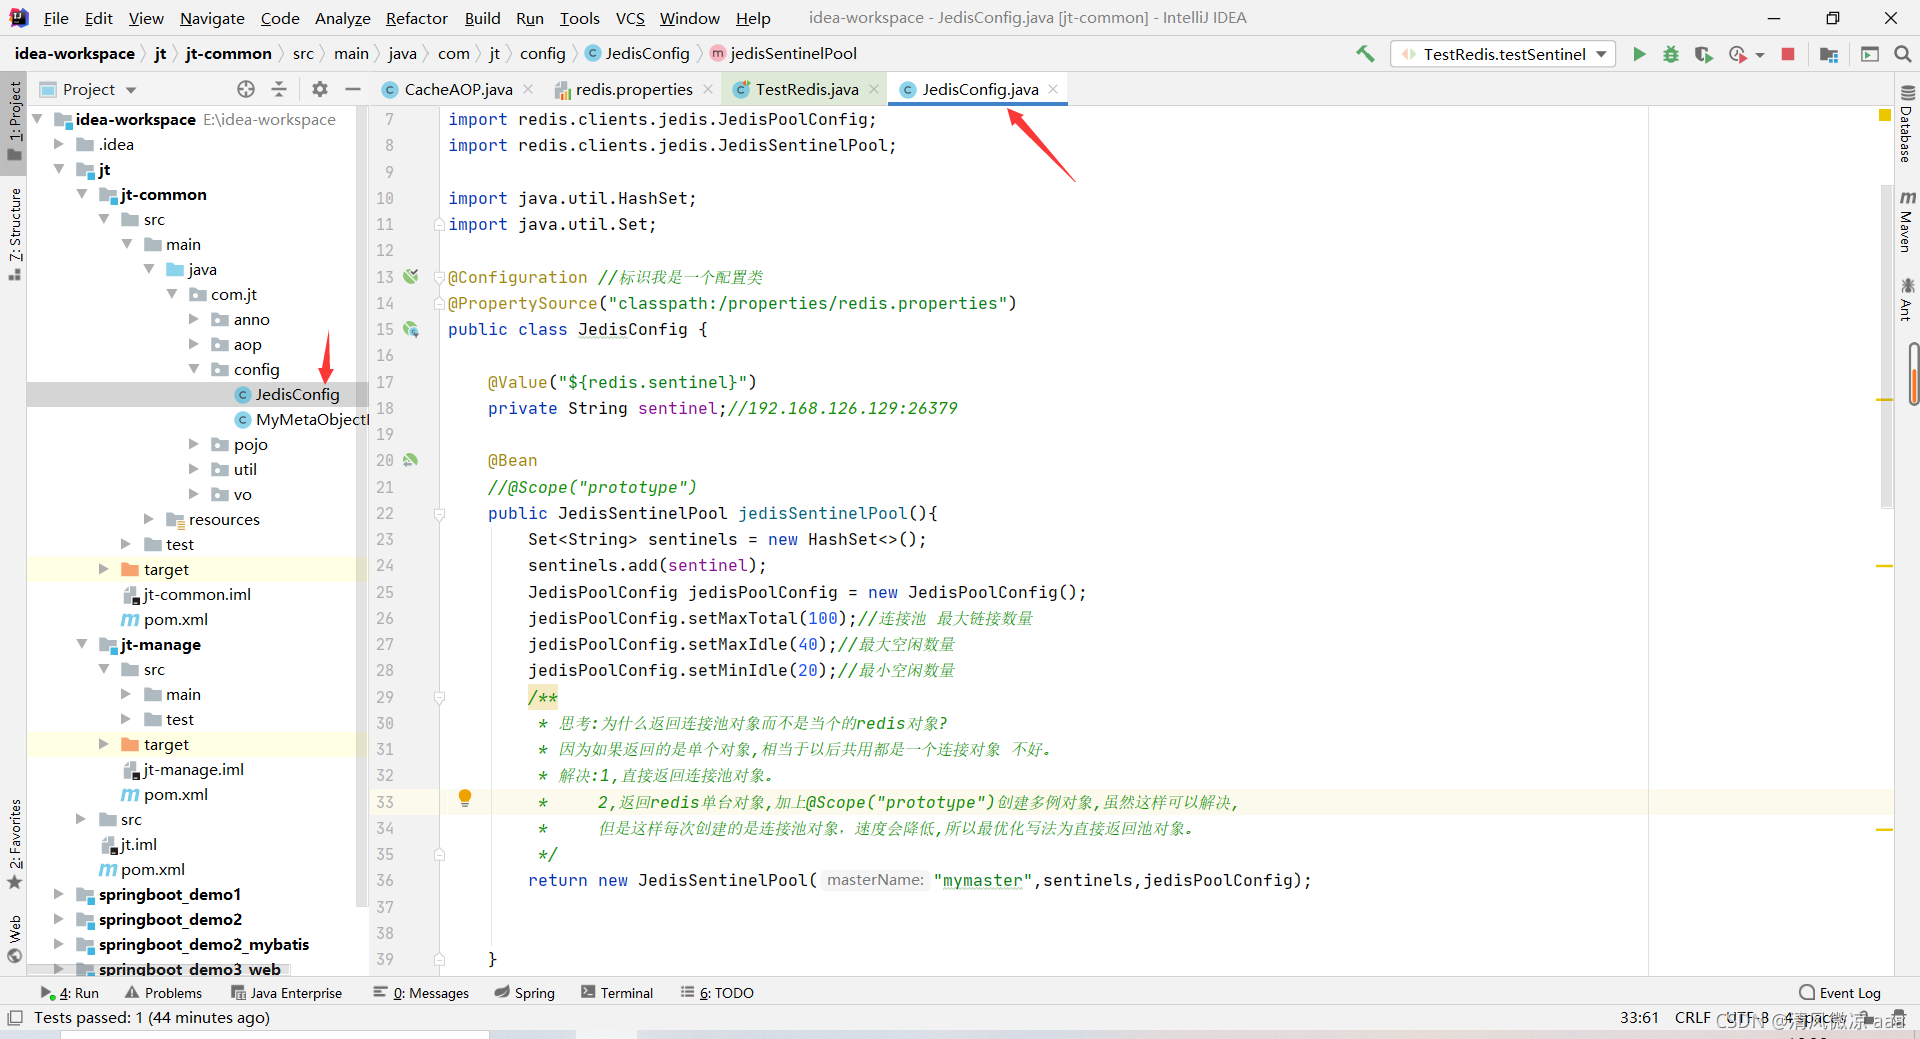Open the VCS menu
The width and height of the screenshot is (1920, 1039).
630,18
